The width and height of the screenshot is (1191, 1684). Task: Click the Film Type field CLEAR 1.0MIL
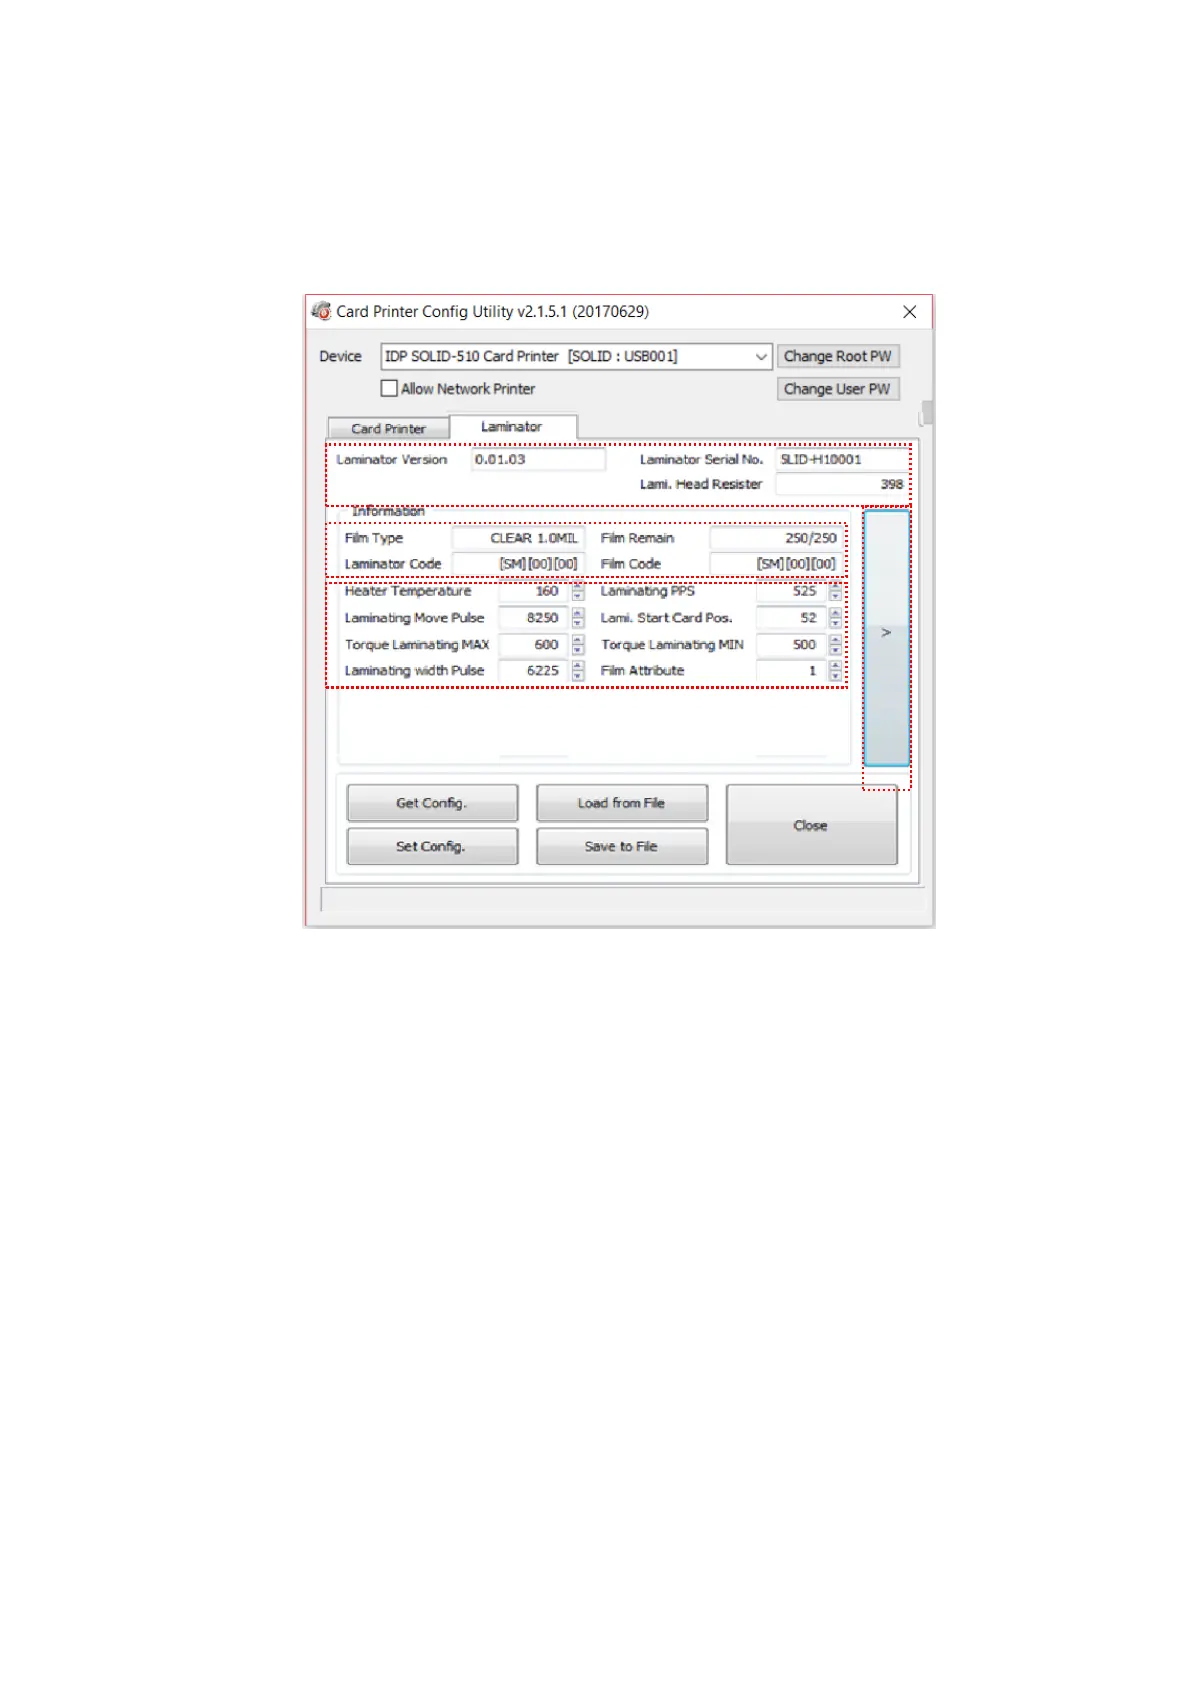(518, 538)
